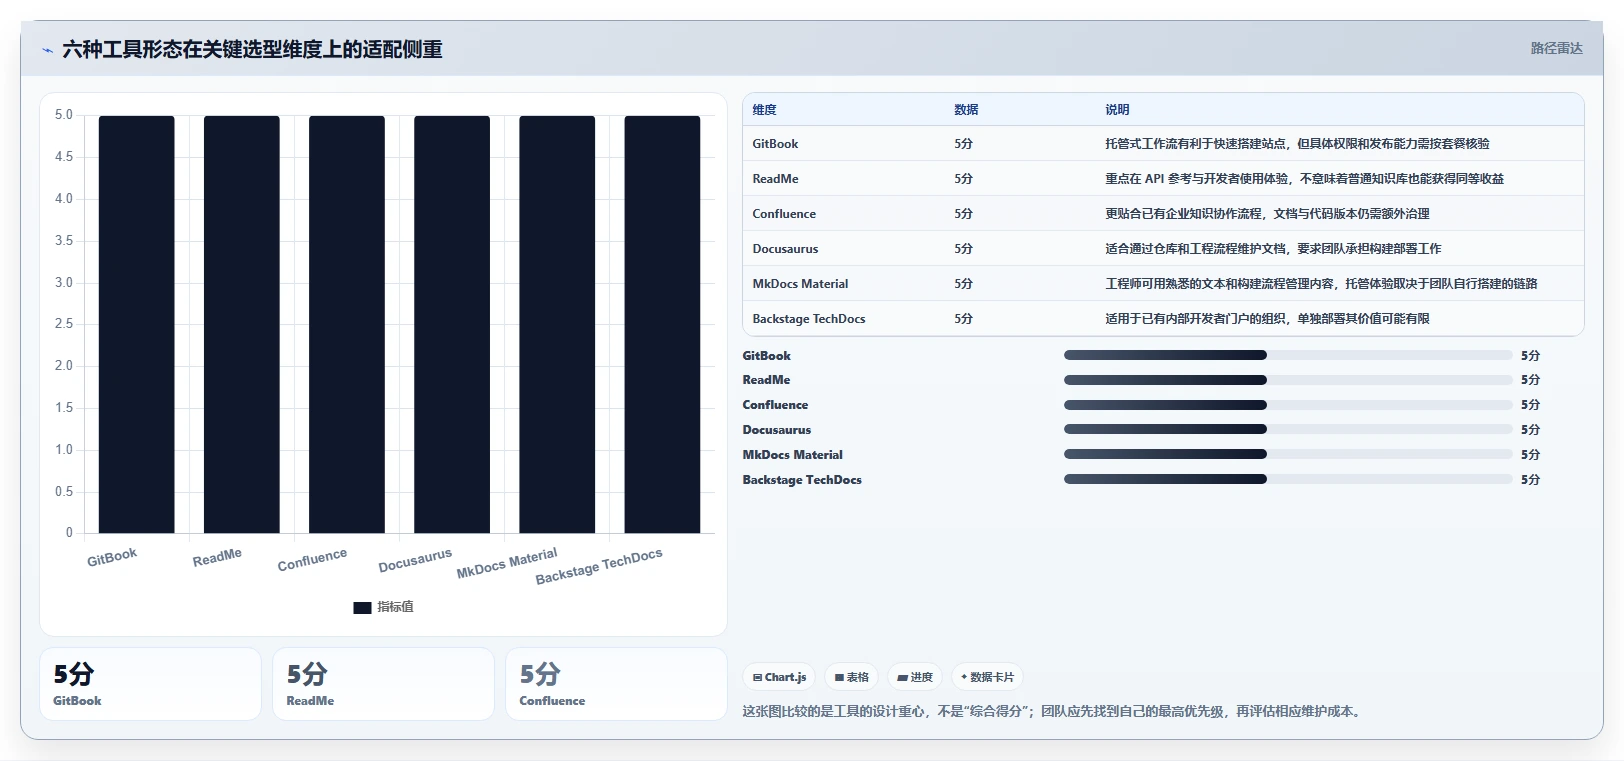
Task: Click the description starting 重点在 API
Action: pyautogui.click(x=1304, y=179)
